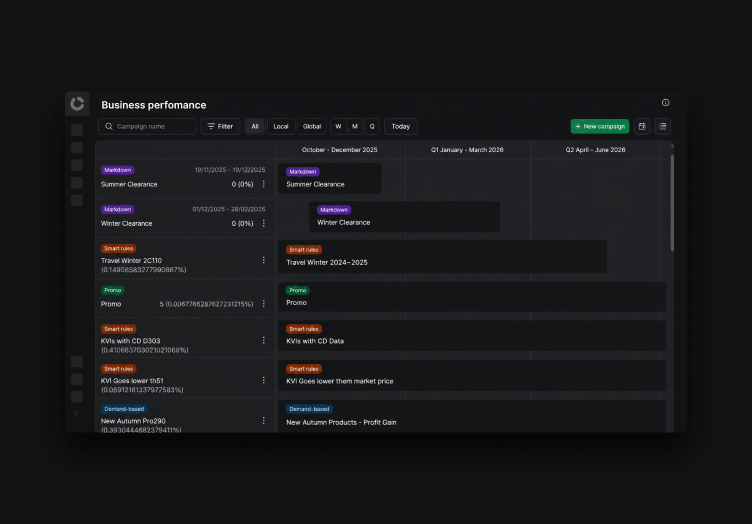Click Markdown tag in Summer Clearance list row
752x524 pixels.
(118, 170)
